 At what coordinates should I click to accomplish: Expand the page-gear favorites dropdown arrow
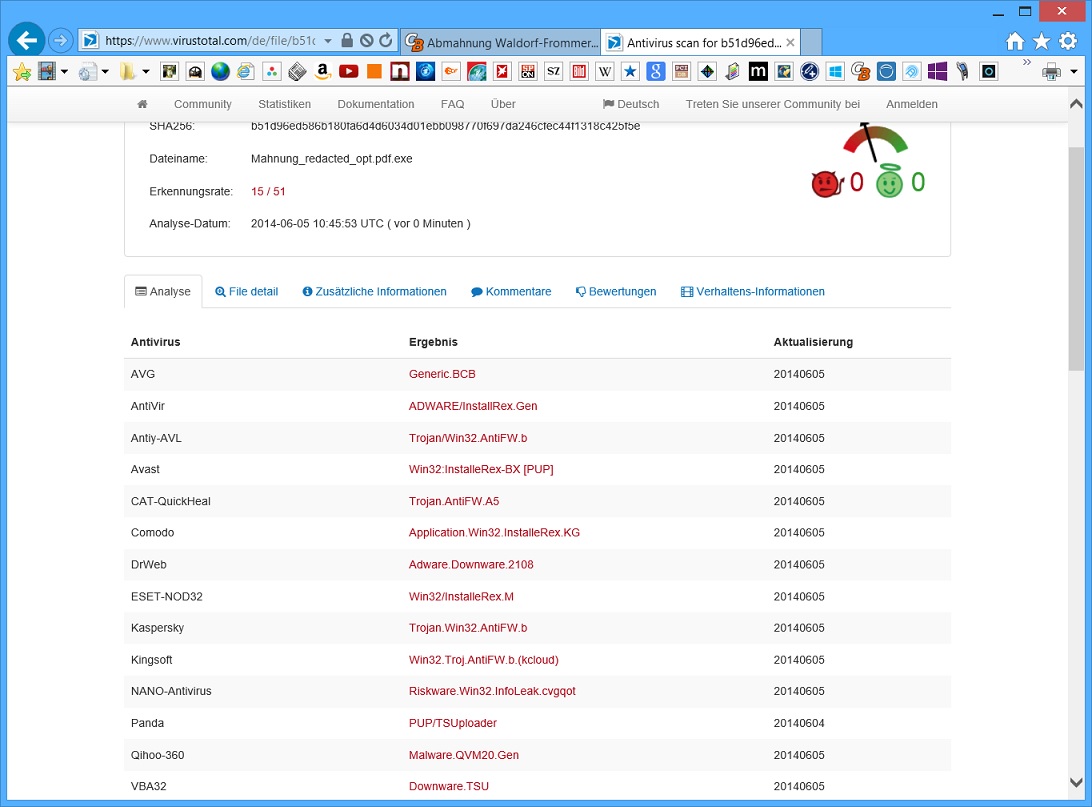tap(105, 71)
